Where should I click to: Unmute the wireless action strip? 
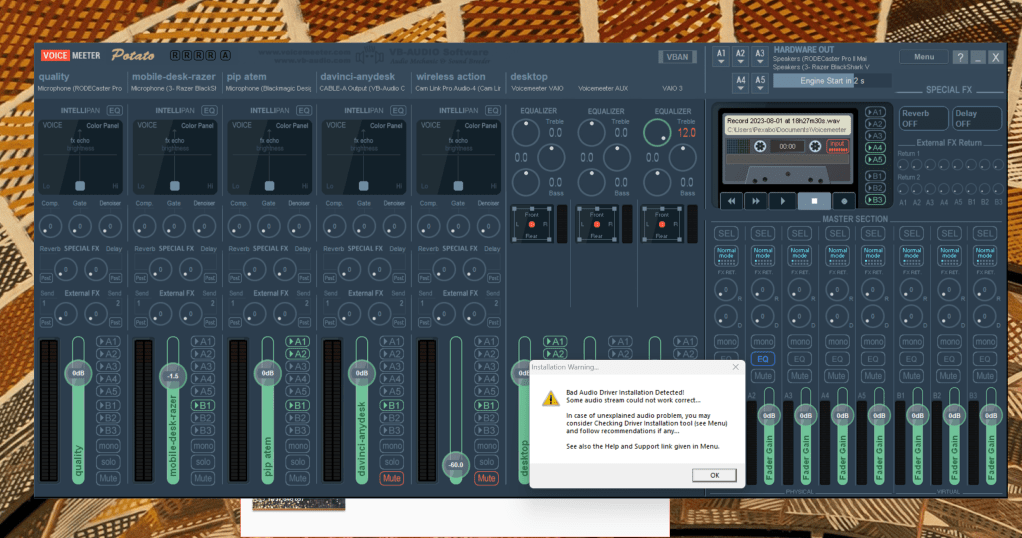coord(486,479)
